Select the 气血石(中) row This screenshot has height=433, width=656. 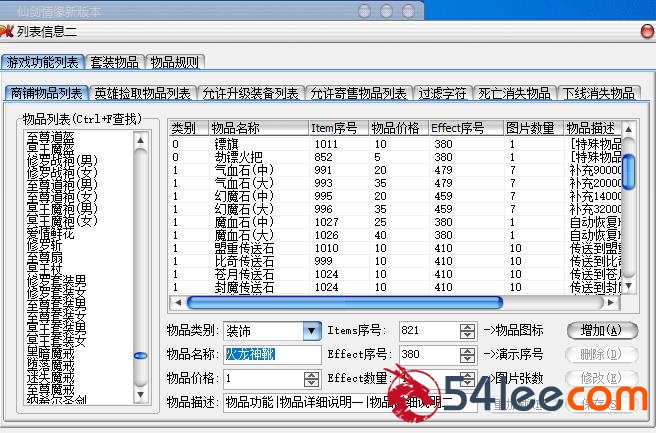click(395, 170)
